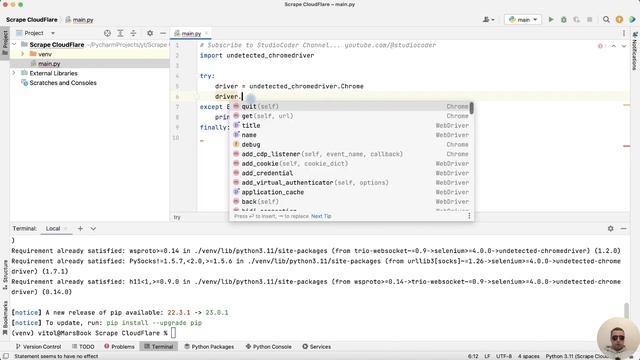Expand External Libraries node
640x360 pixels.
click(x=14, y=73)
